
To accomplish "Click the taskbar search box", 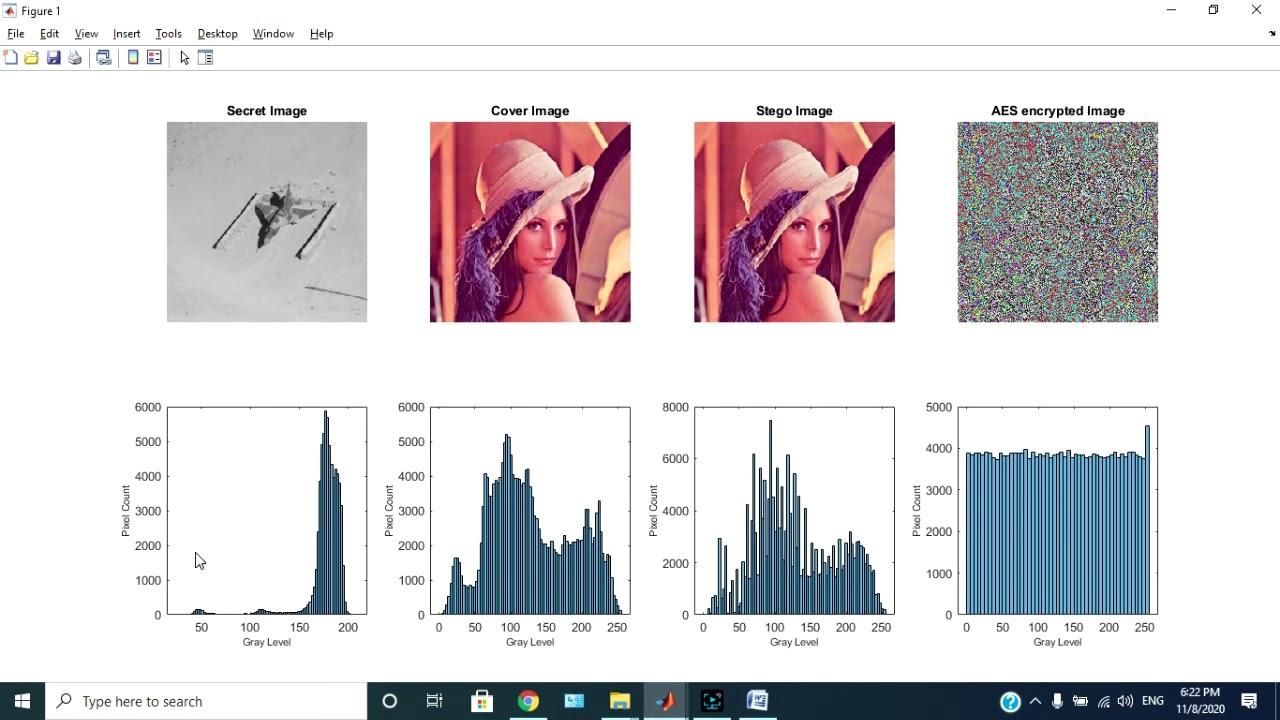I will pos(207,701).
